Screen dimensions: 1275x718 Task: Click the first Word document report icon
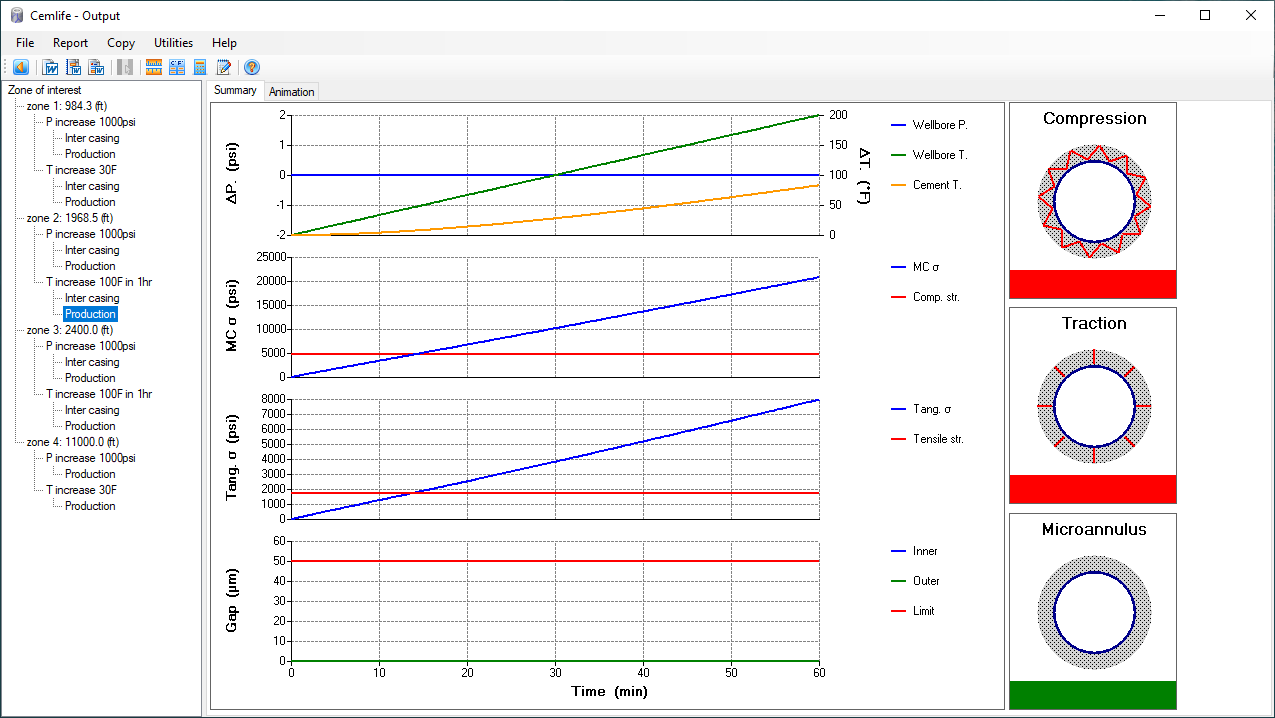[x=50, y=67]
